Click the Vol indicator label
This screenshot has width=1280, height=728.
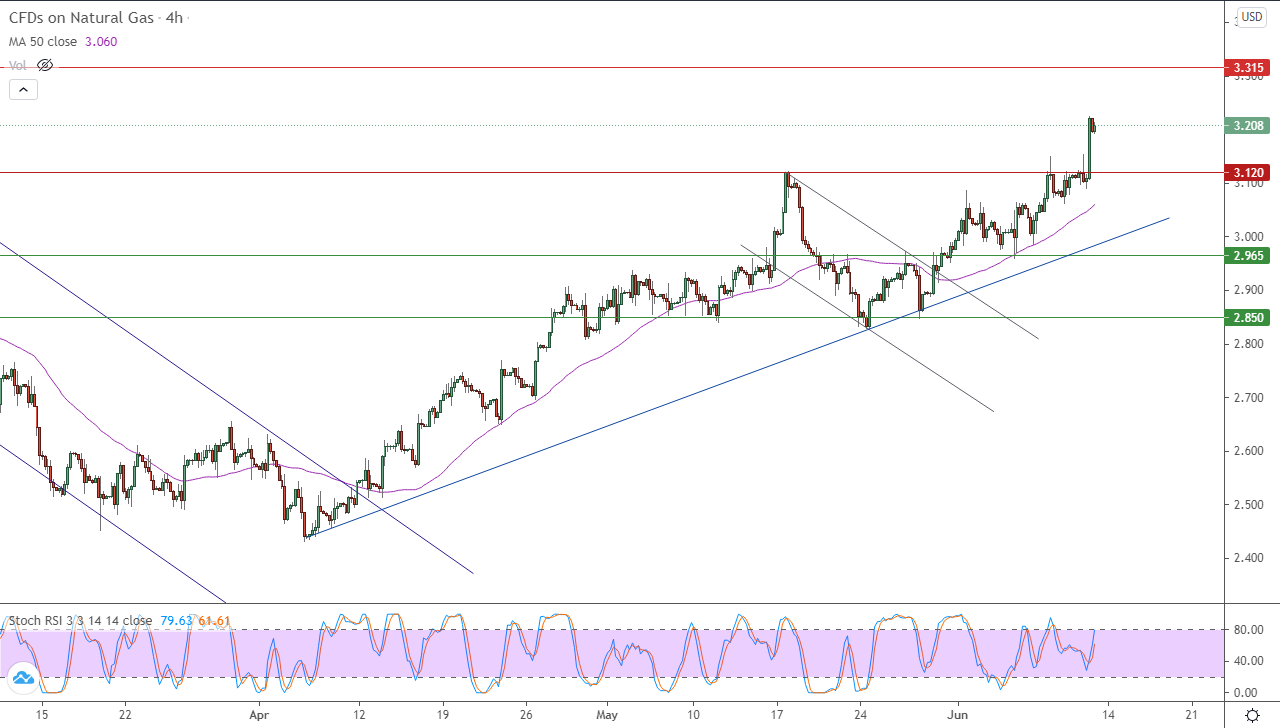coord(18,65)
